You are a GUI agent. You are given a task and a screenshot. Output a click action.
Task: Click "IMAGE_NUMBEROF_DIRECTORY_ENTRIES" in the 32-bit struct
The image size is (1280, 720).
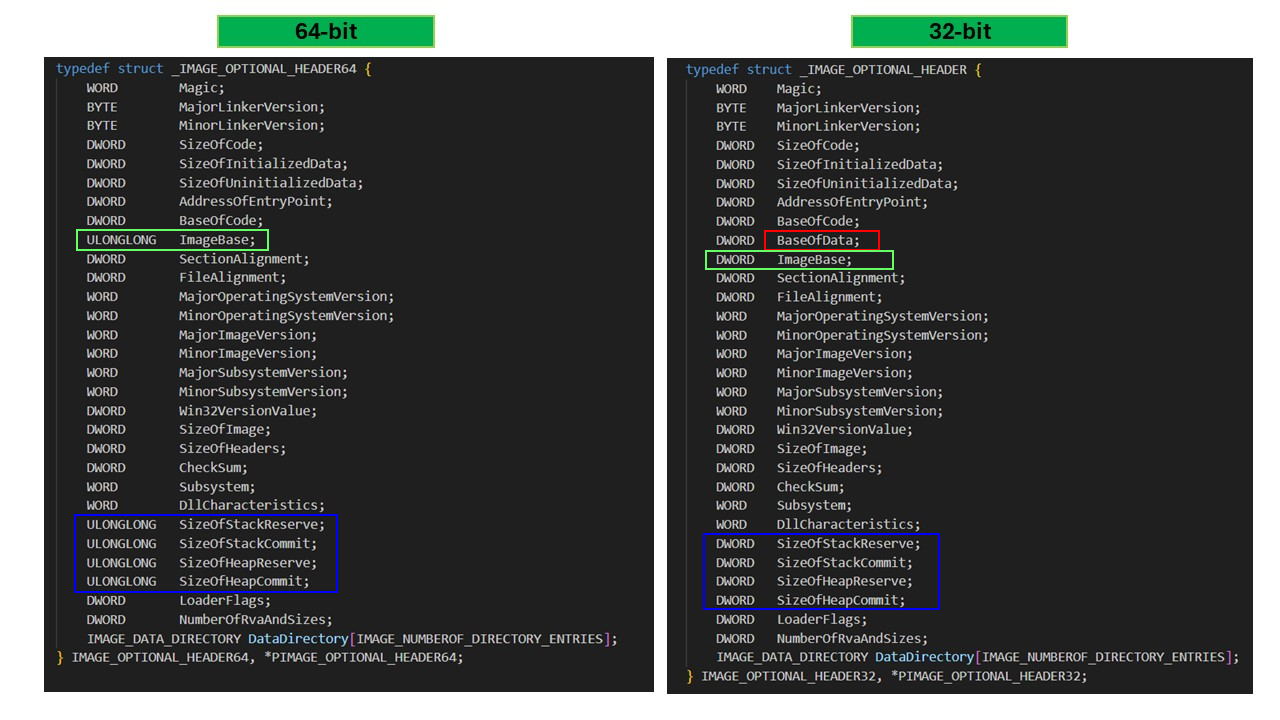pyautogui.click(x=1104, y=657)
